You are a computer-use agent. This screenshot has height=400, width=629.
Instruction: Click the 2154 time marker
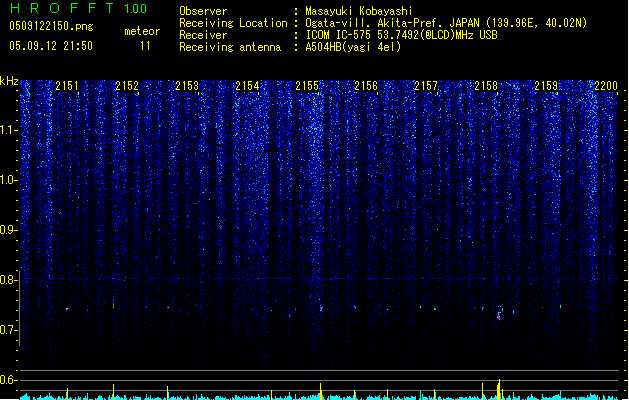pos(247,85)
